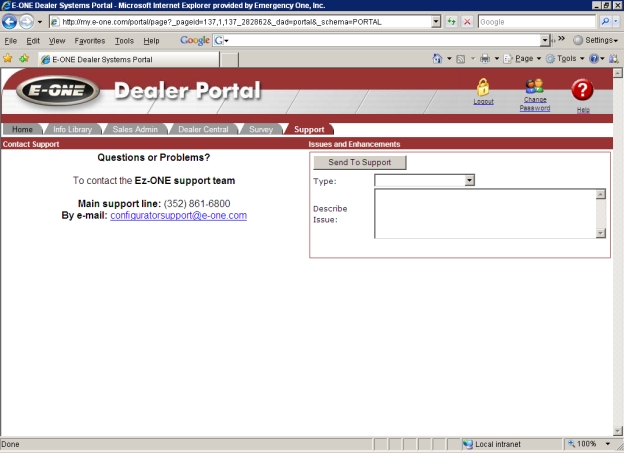Open the Type dropdown list

point(424,180)
